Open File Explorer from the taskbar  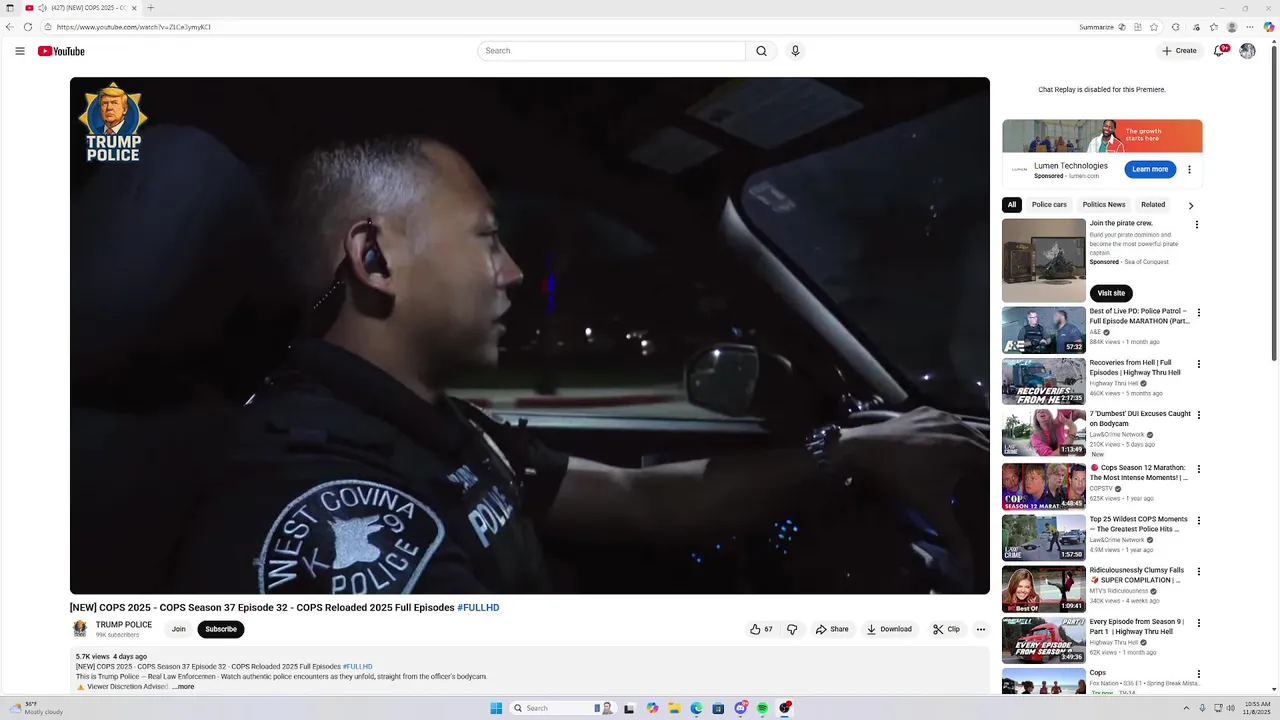click(x=674, y=708)
